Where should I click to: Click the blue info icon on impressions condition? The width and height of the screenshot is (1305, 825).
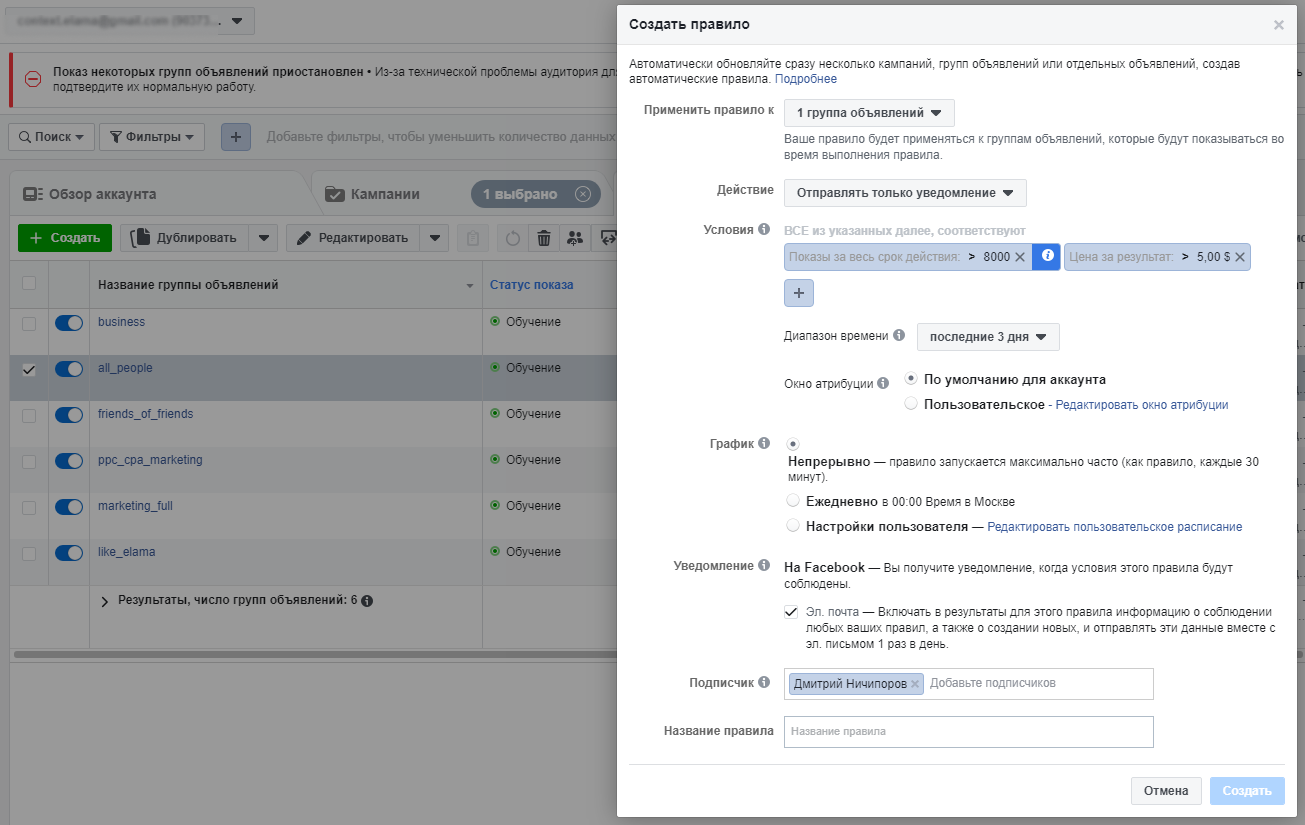click(1047, 257)
